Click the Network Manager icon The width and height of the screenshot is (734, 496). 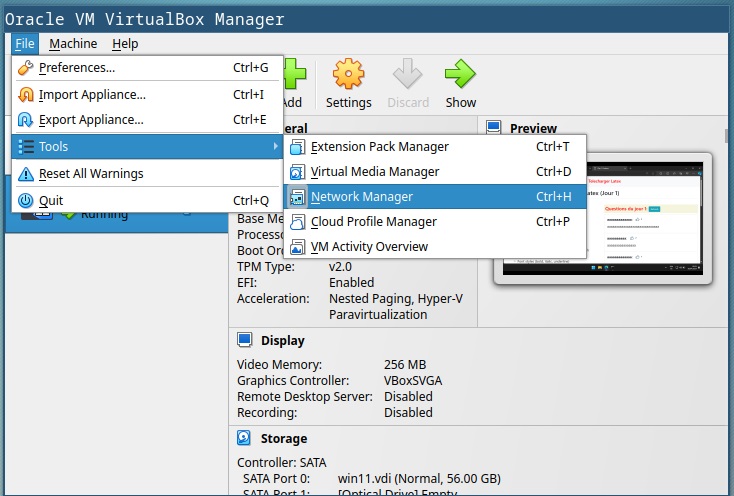pyautogui.click(x=297, y=197)
